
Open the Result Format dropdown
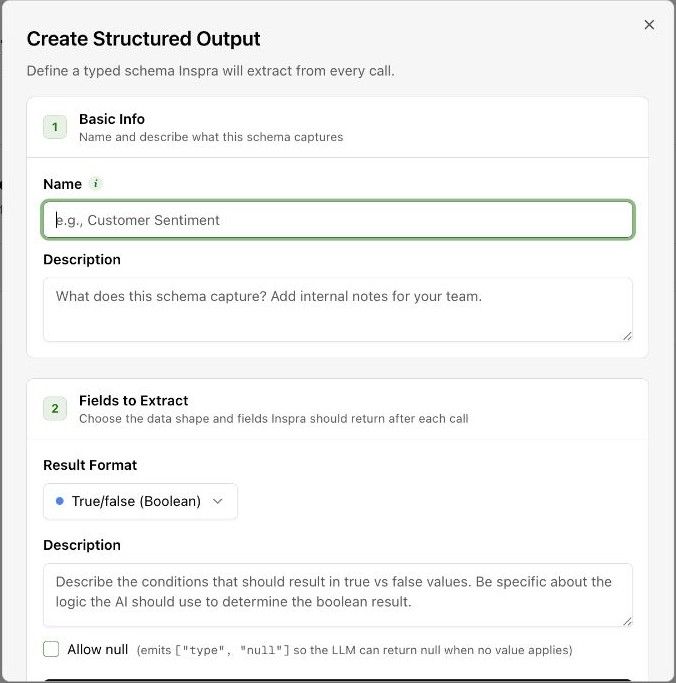coord(140,501)
